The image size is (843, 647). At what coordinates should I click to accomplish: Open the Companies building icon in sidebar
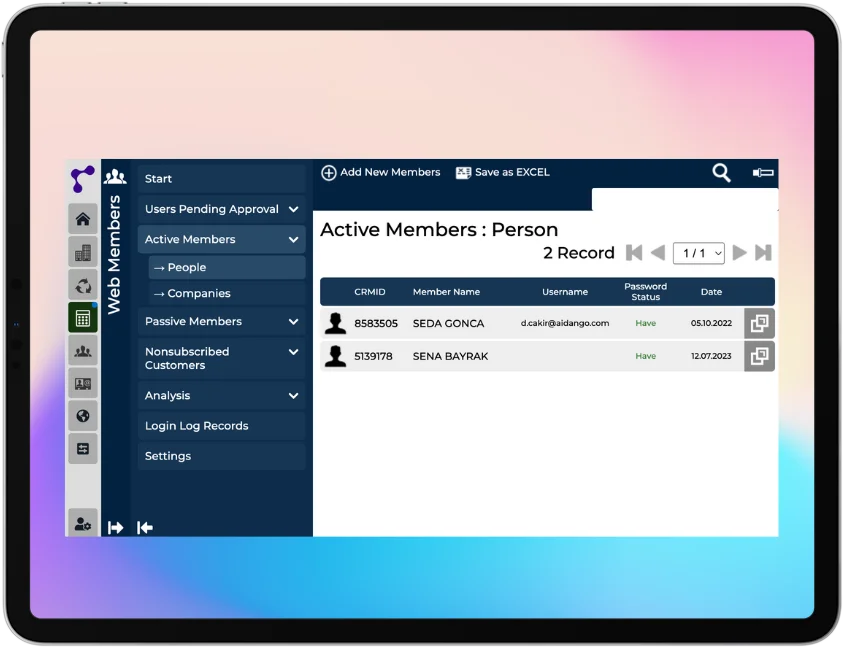coord(83,252)
